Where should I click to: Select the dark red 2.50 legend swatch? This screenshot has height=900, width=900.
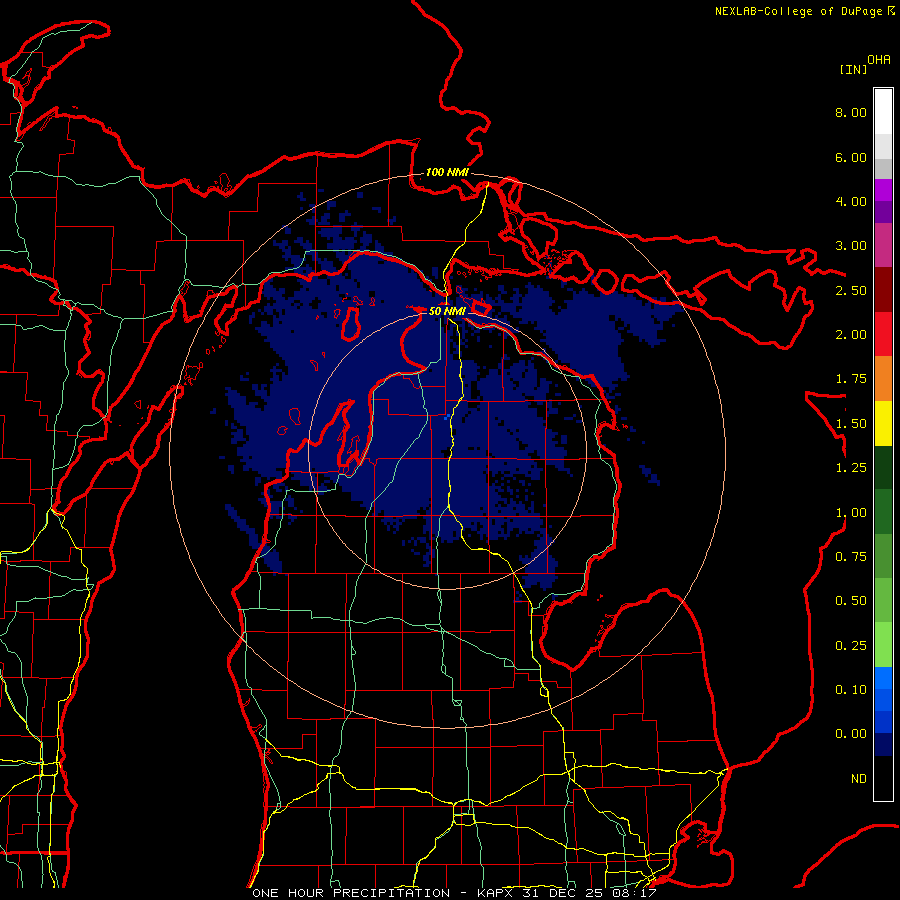[x=883, y=290]
